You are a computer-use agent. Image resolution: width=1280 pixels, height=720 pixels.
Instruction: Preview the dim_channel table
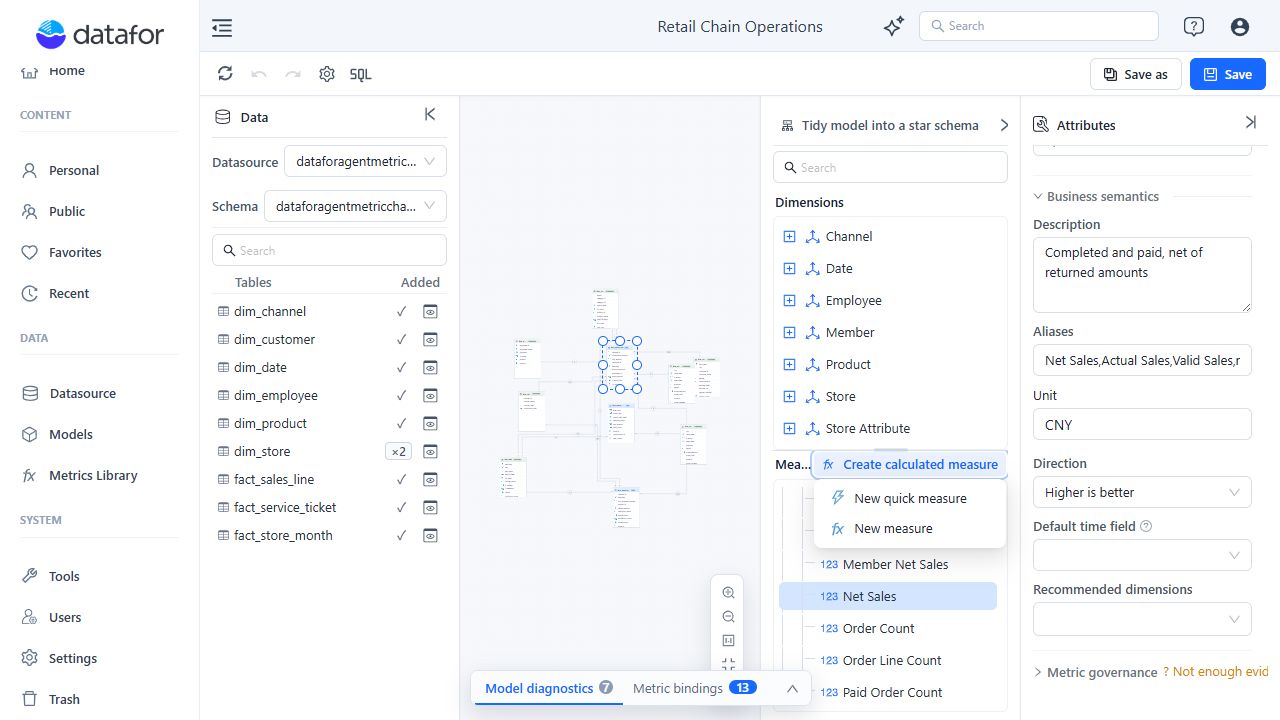tap(430, 311)
